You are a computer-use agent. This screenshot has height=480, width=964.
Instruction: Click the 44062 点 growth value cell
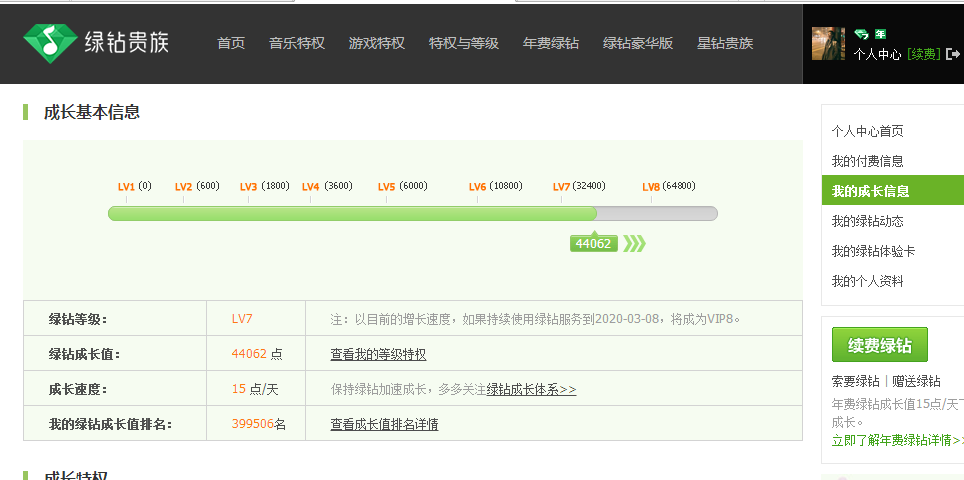coord(257,354)
